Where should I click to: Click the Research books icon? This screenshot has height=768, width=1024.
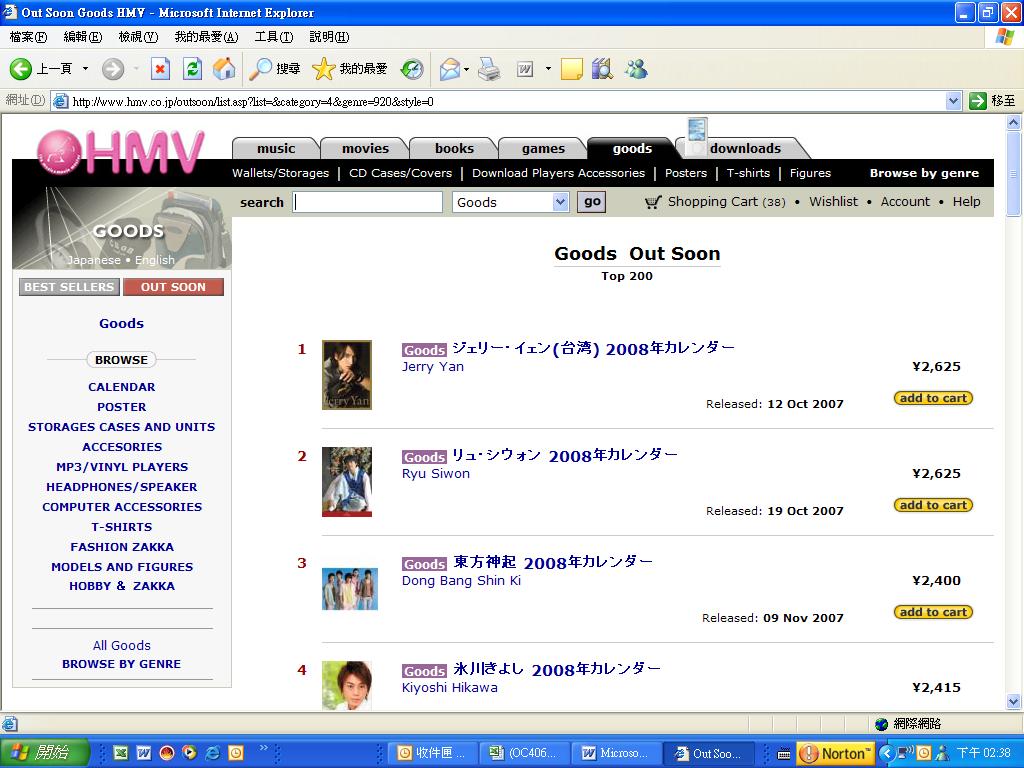click(x=602, y=69)
